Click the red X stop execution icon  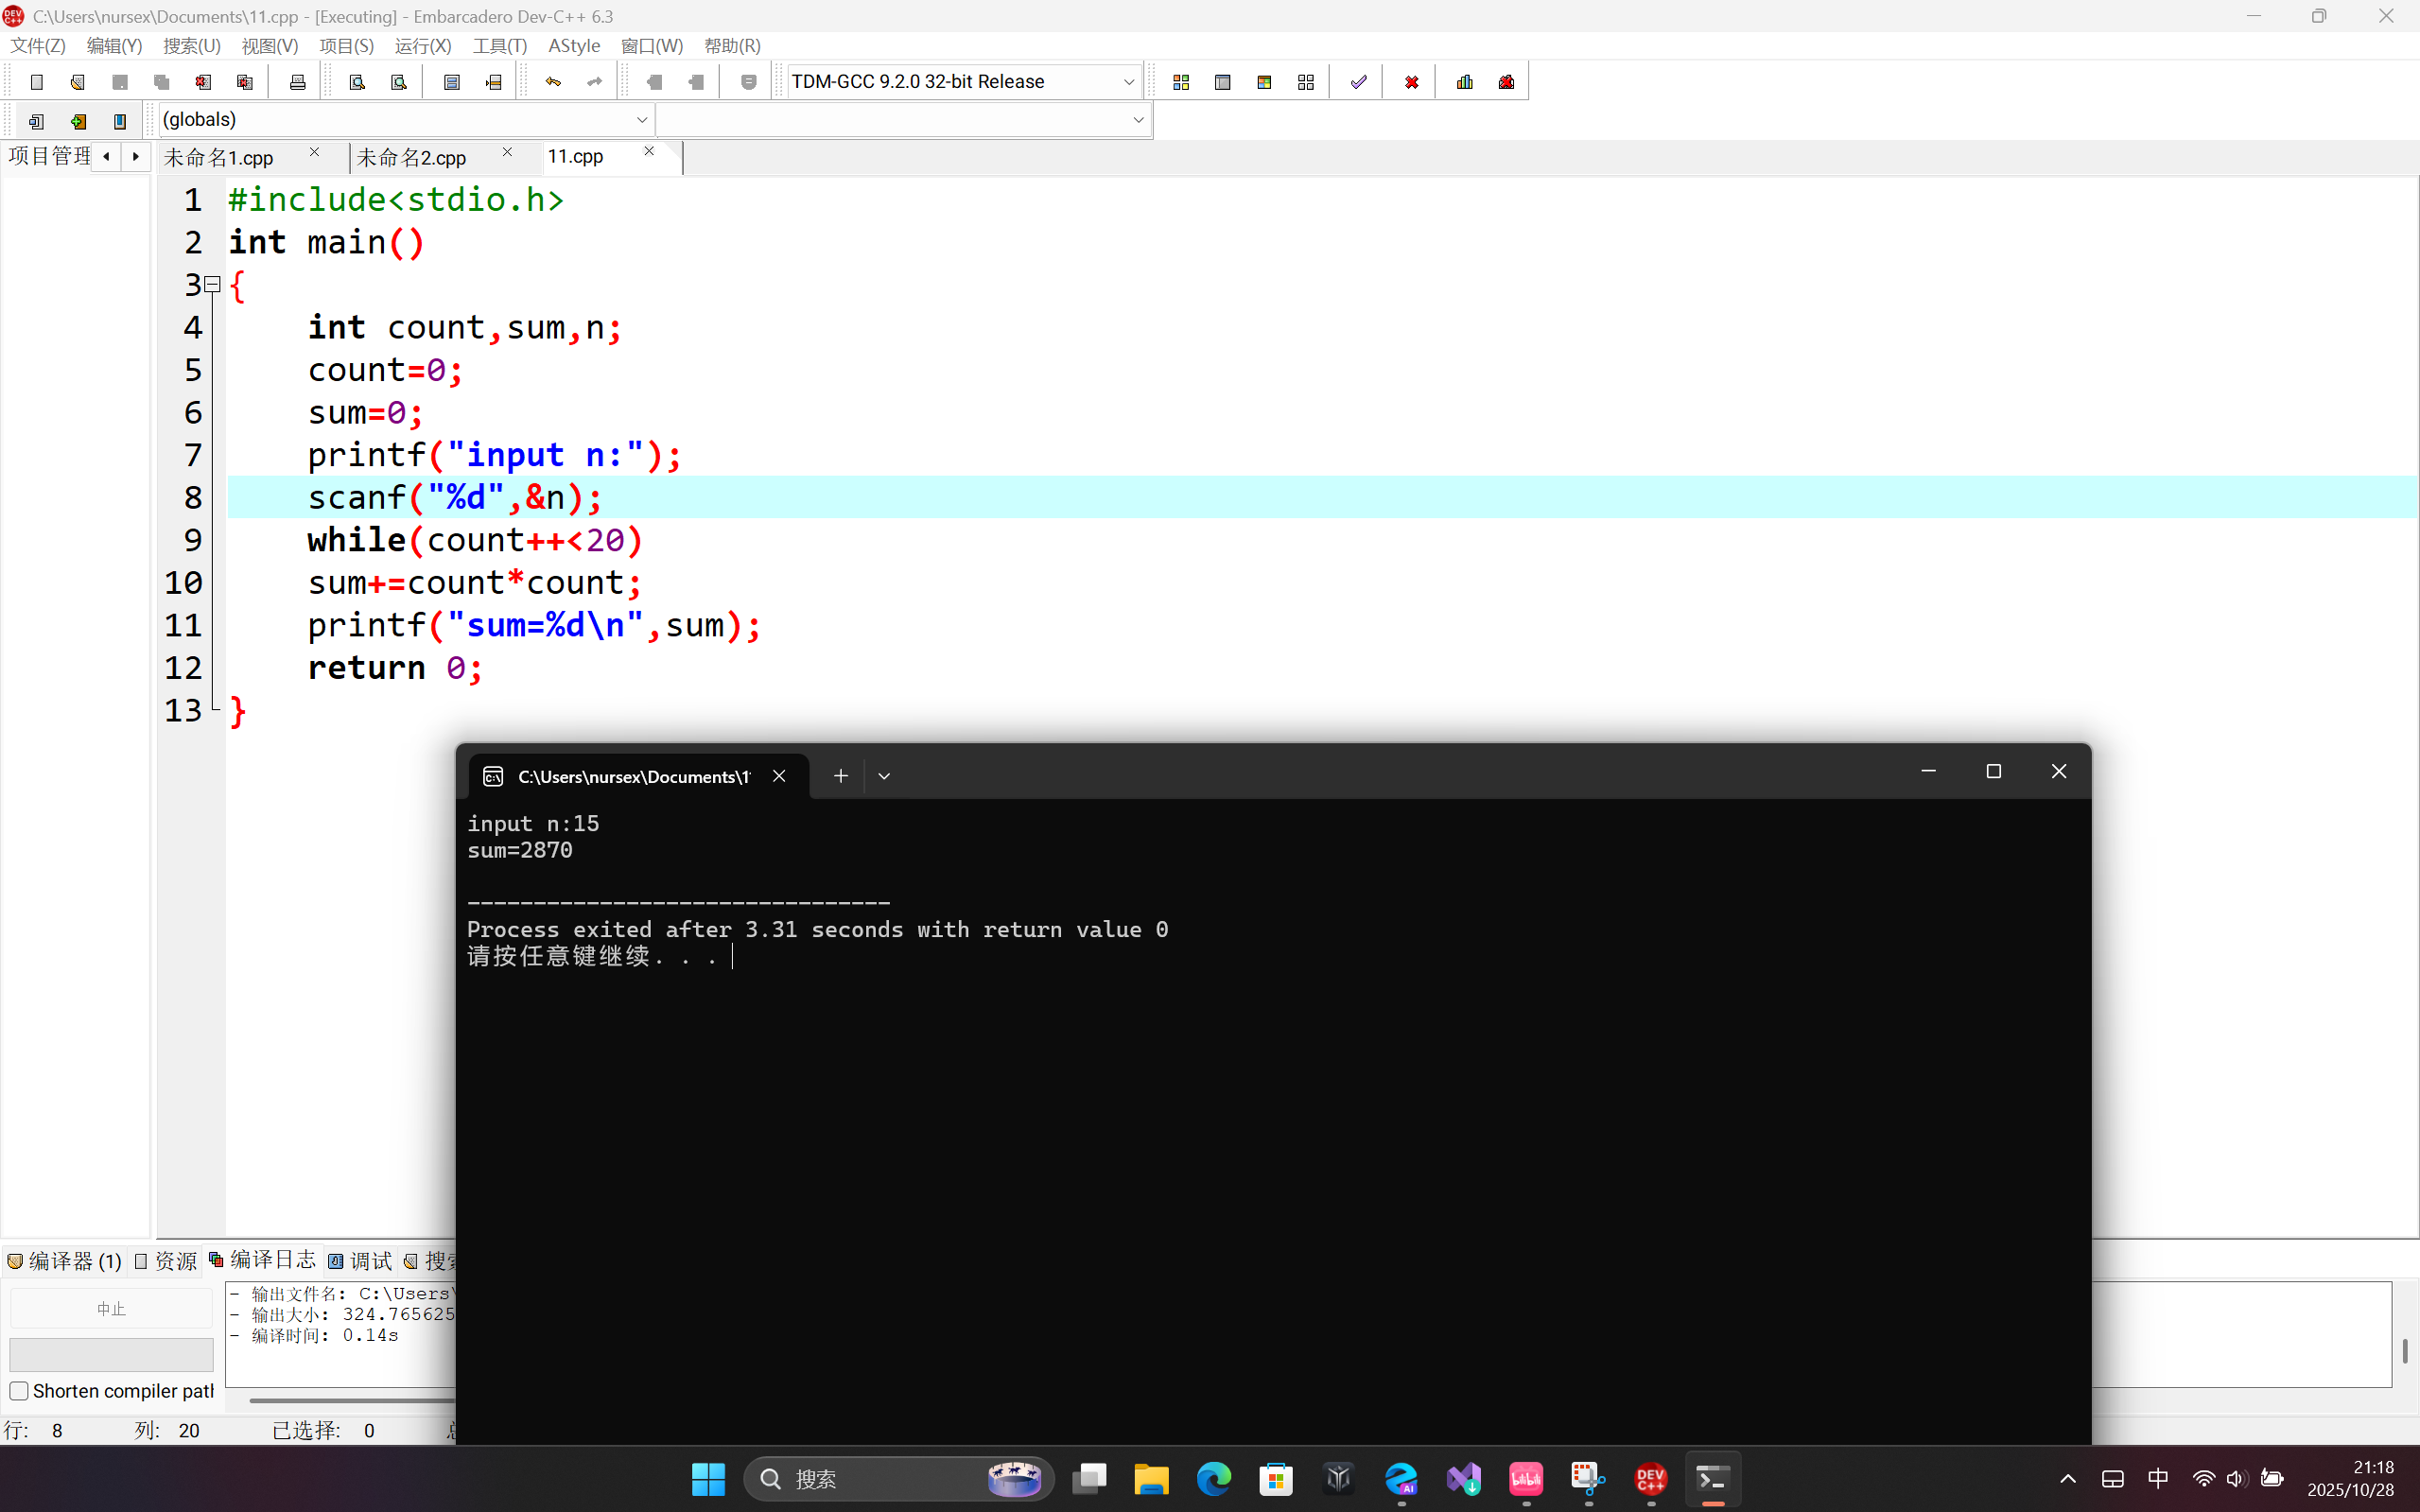(1411, 82)
